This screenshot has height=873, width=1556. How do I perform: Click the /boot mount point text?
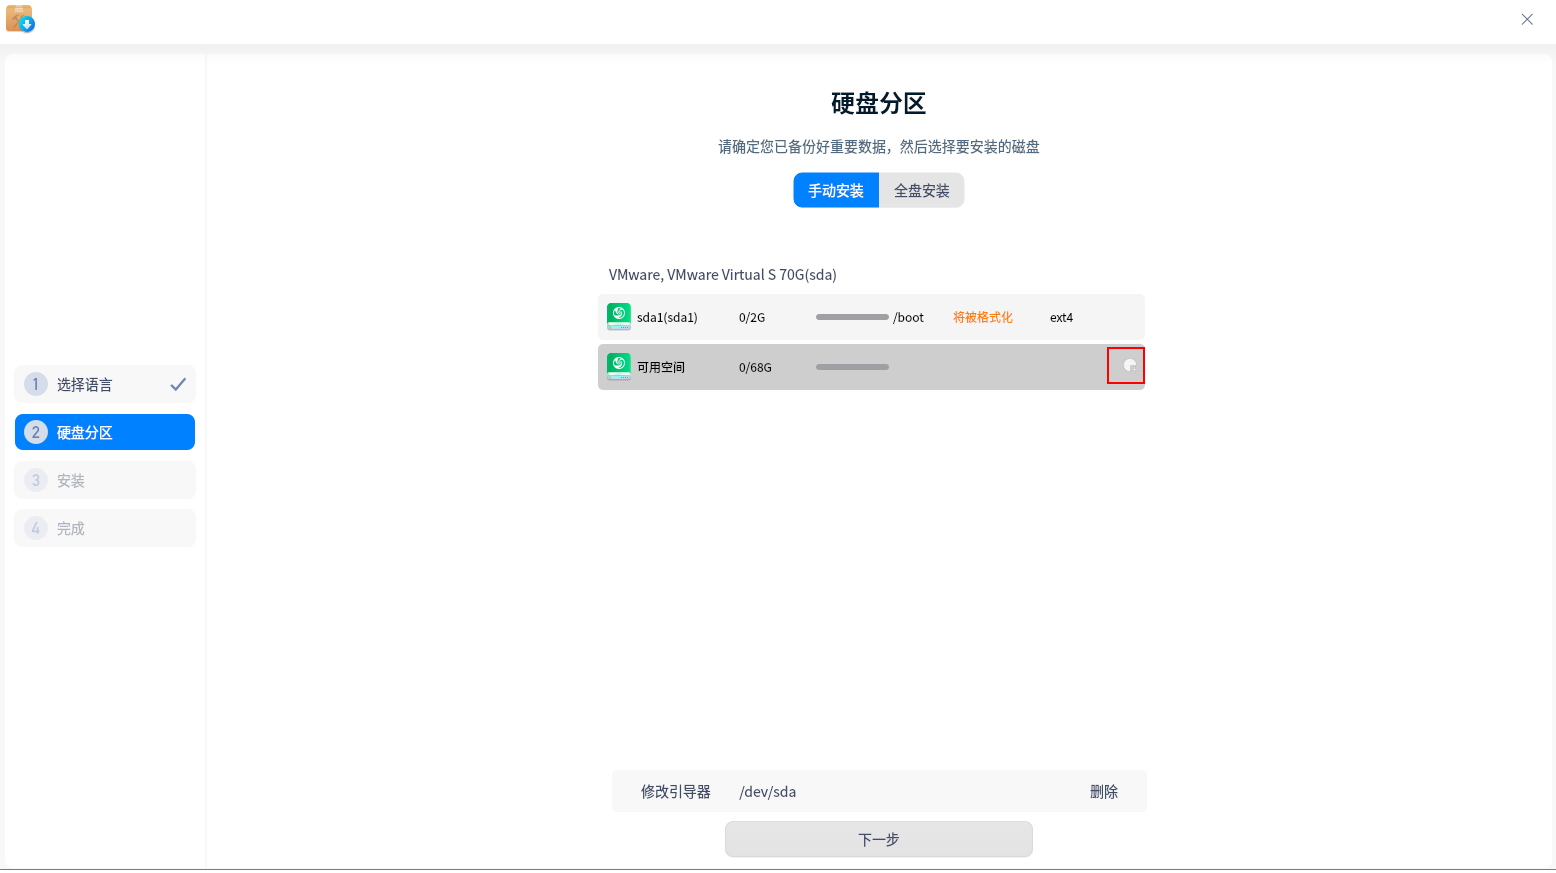pyautogui.click(x=909, y=317)
